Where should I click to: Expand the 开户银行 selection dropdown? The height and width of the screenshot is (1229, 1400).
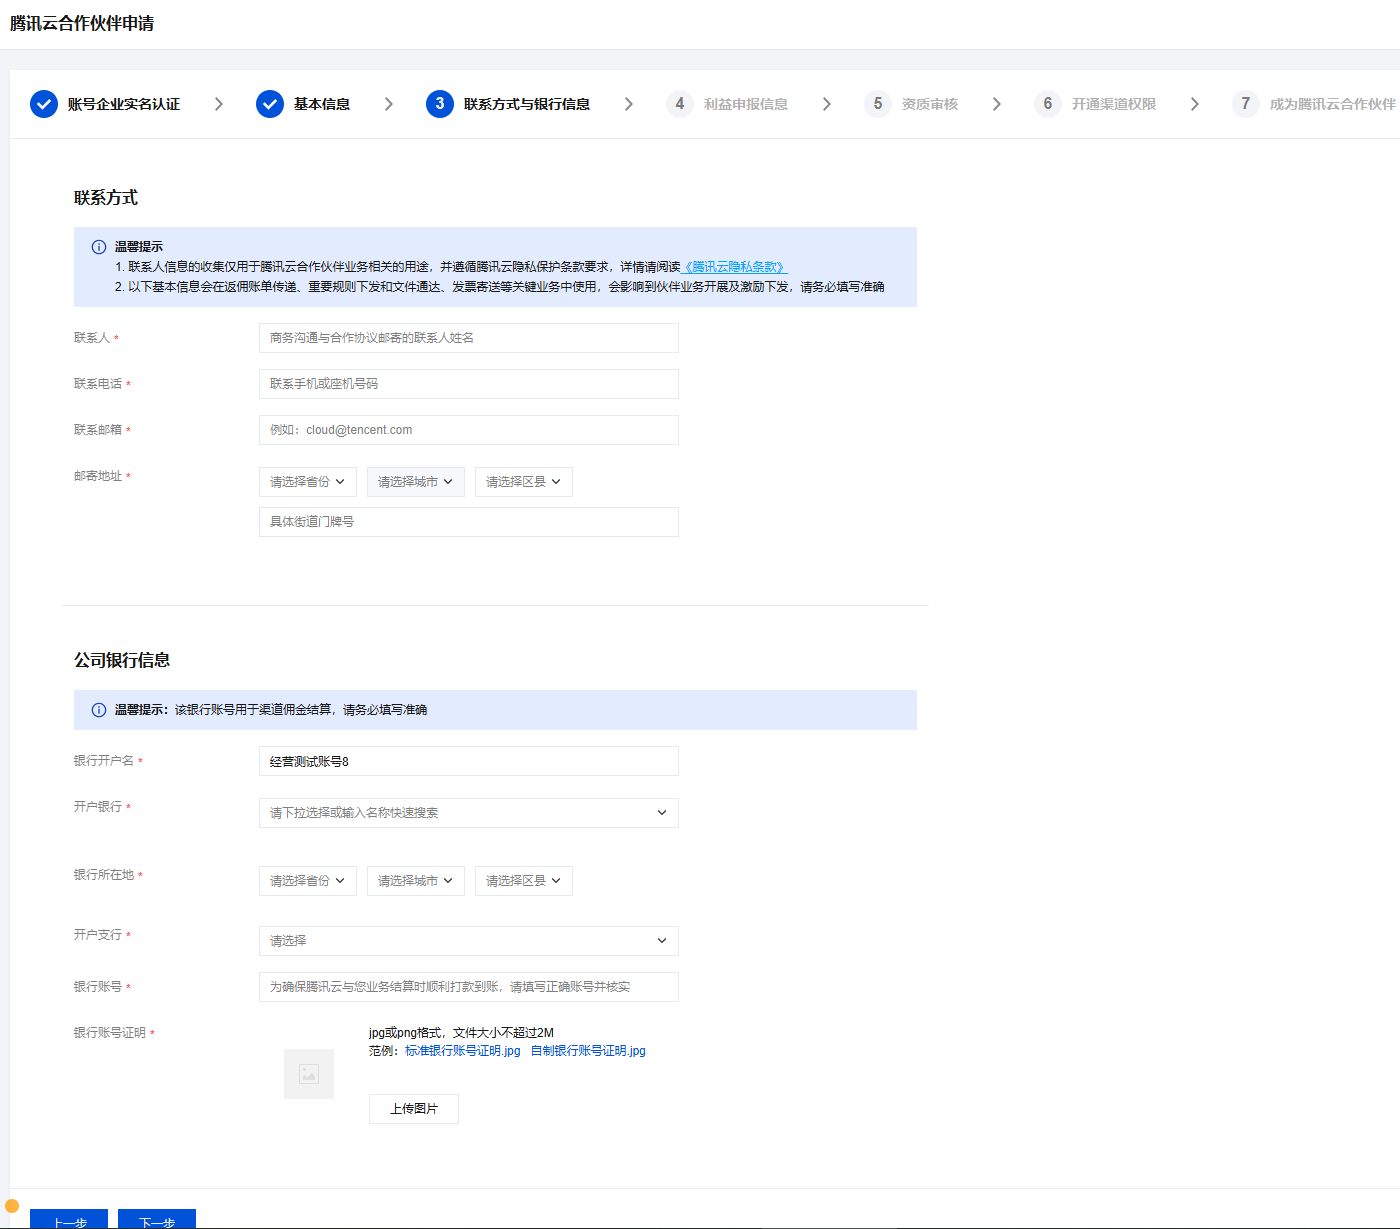(x=469, y=813)
